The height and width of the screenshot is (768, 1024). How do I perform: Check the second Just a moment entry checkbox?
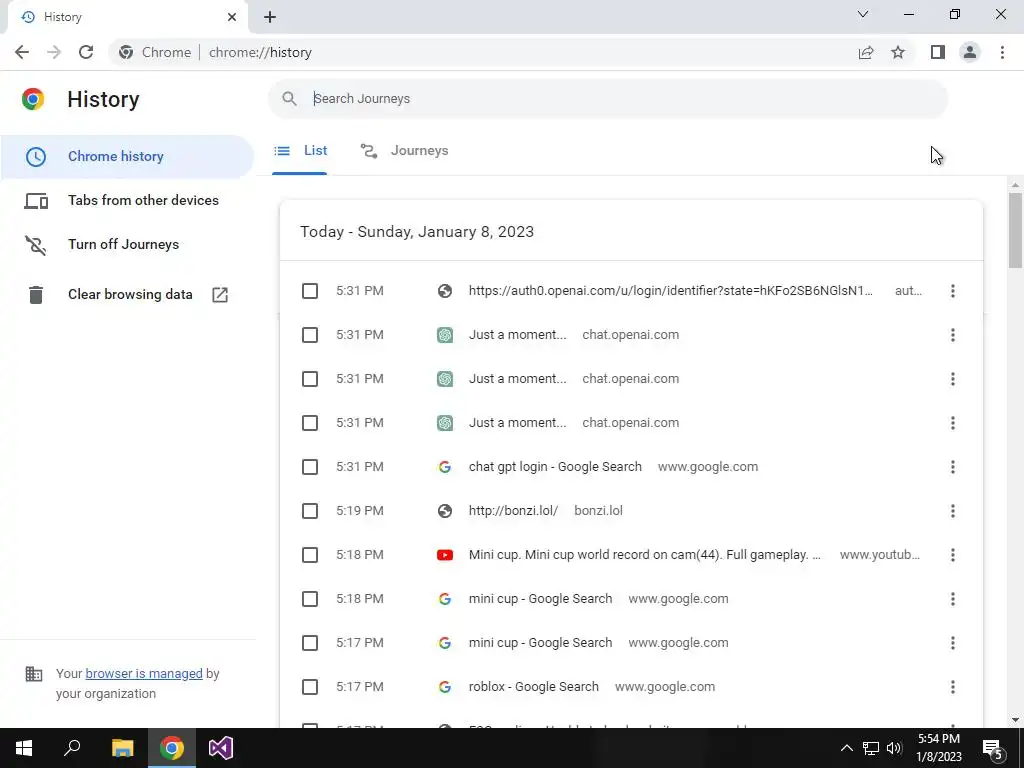310,379
